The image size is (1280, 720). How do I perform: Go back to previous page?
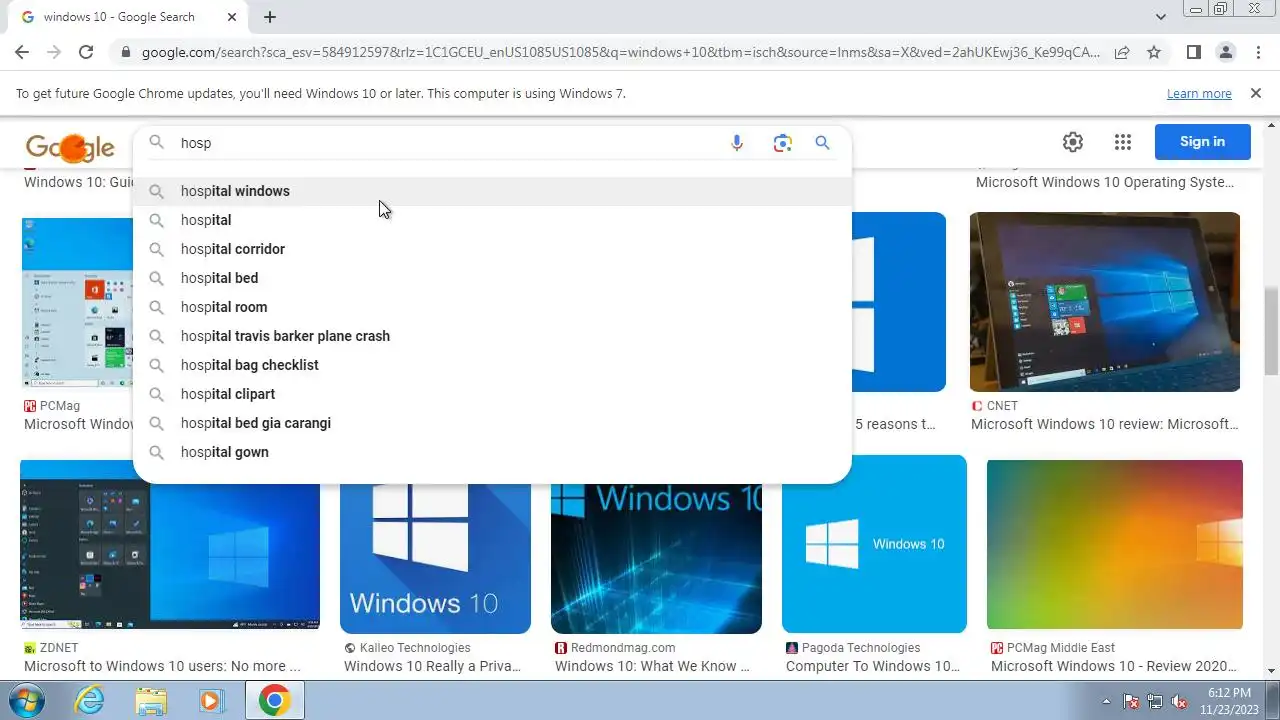22,52
